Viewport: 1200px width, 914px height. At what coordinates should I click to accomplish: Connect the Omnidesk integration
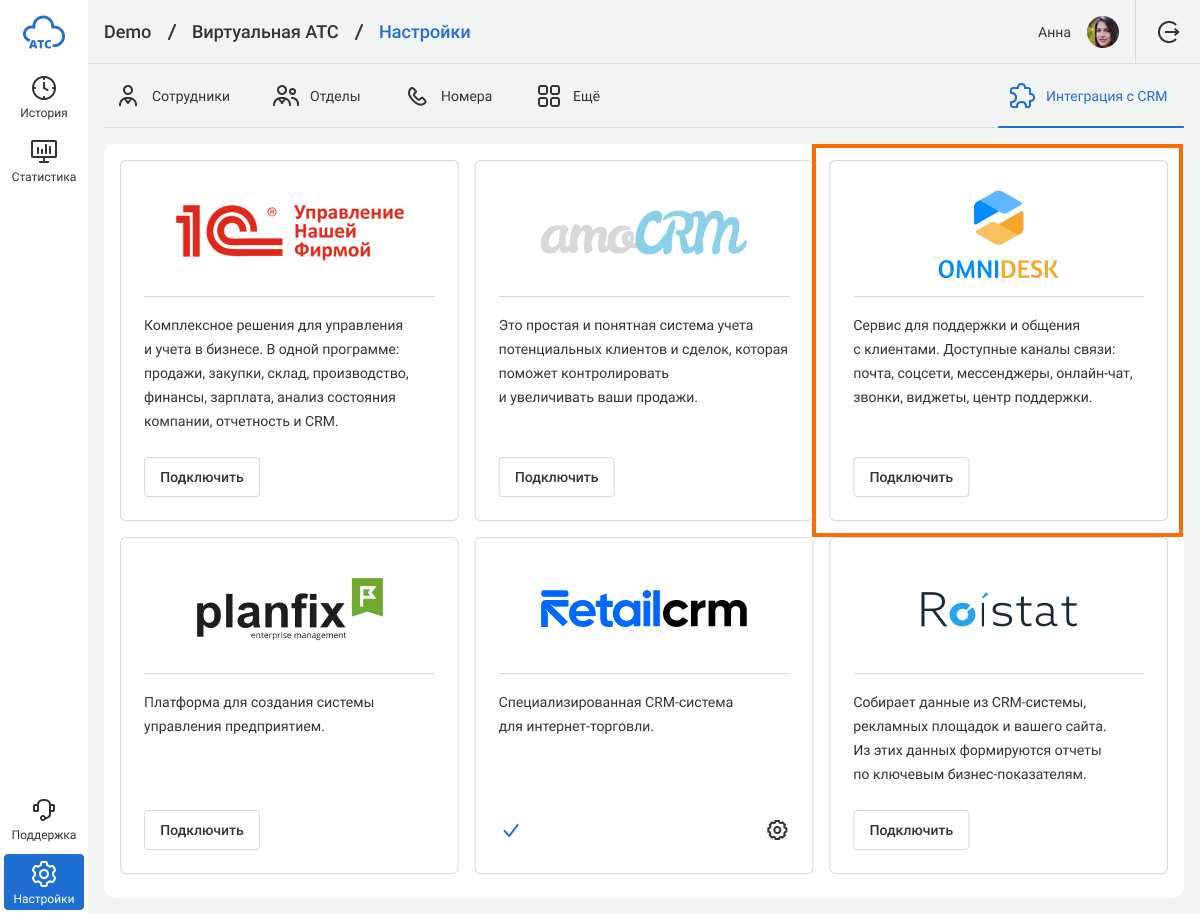911,477
